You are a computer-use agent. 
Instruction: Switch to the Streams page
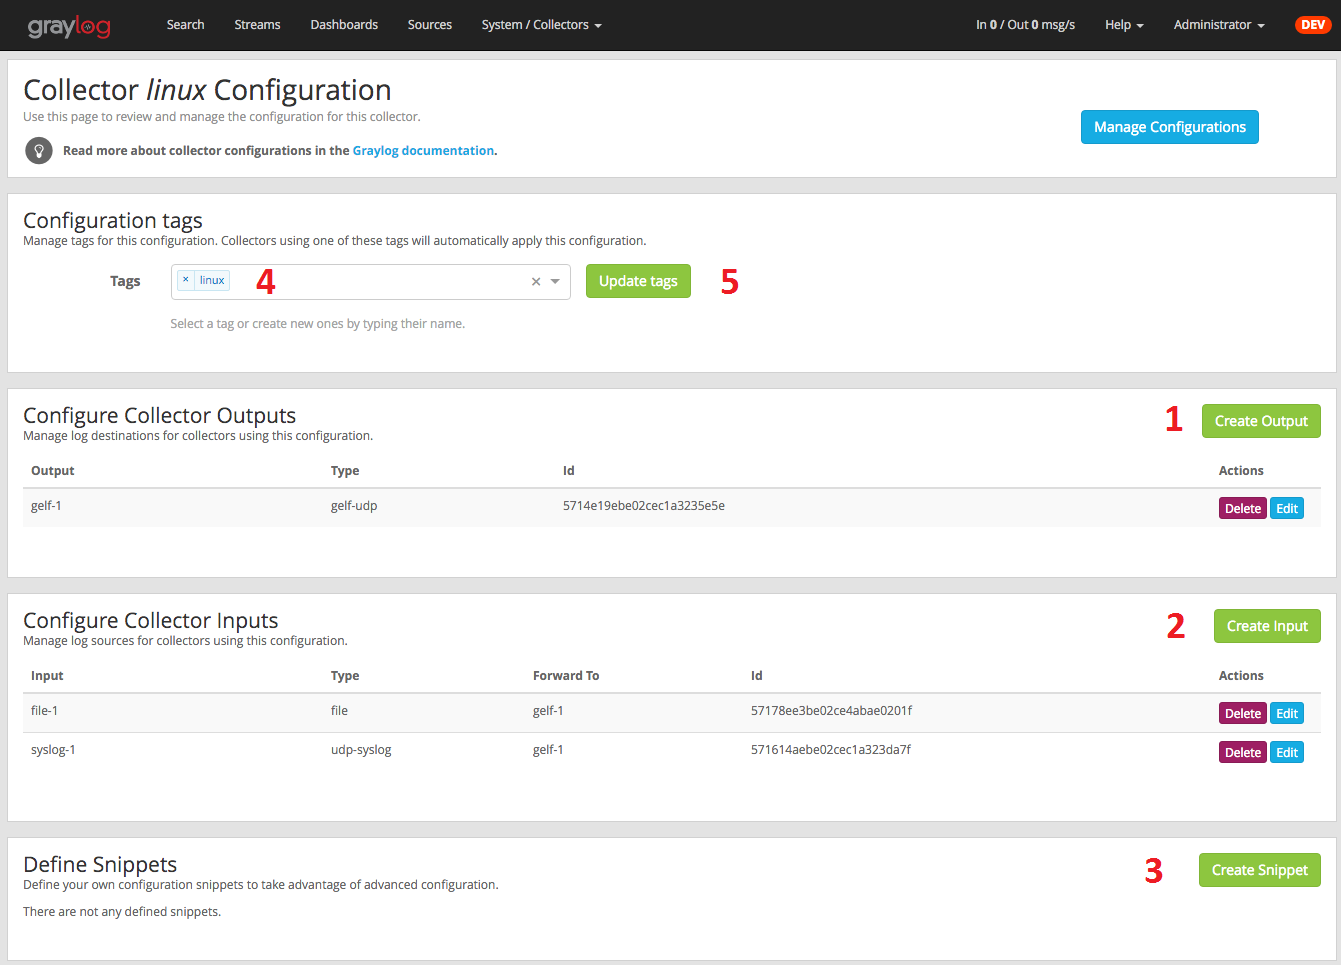click(x=257, y=25)
